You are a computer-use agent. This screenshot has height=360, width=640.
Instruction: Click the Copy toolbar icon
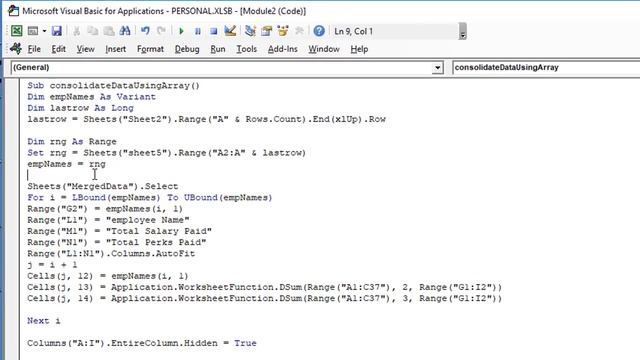93,31
